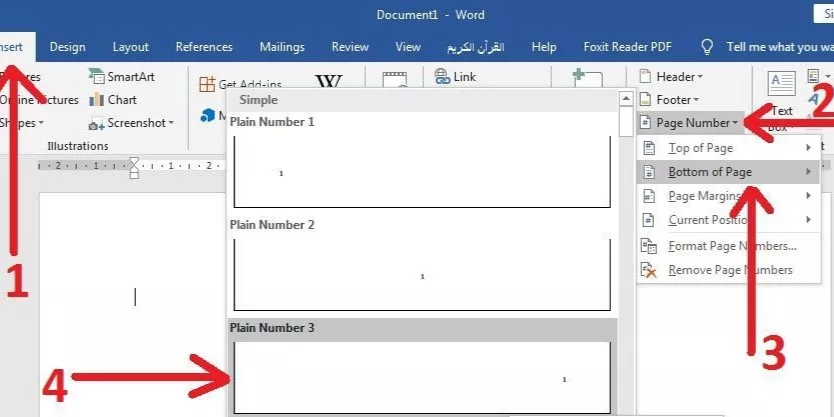
Task: Select the Plain Number 2 thumbnail
Action: tap(422, 275)
